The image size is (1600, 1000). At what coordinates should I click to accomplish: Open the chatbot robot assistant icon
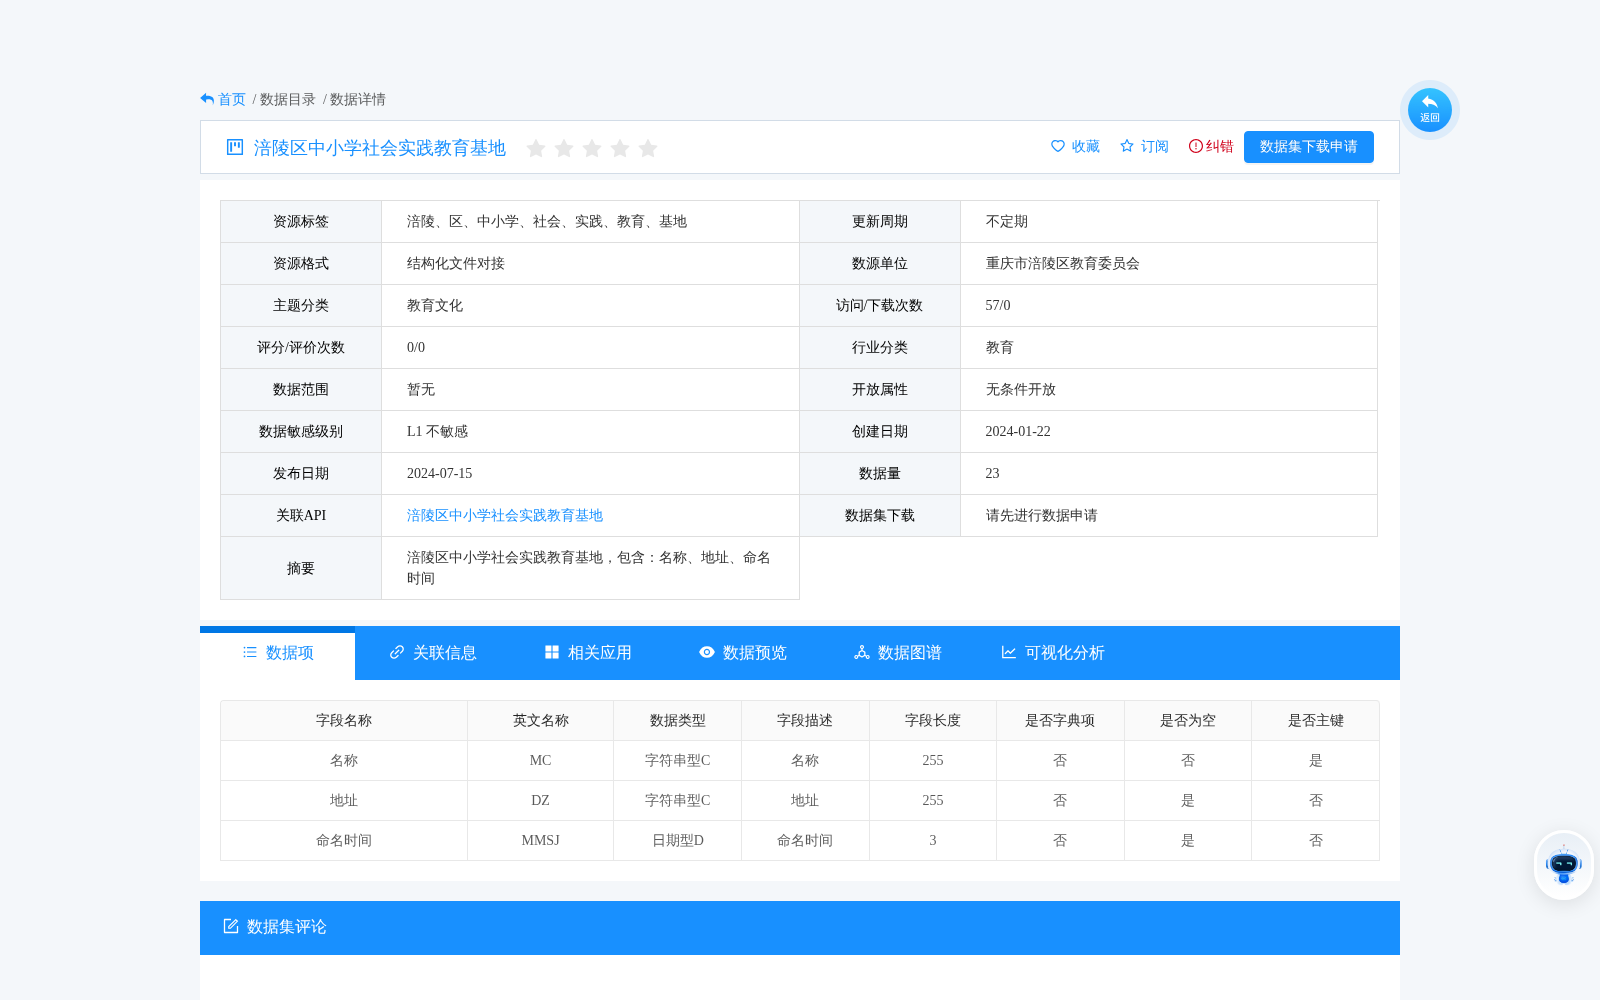(1564, 865)
